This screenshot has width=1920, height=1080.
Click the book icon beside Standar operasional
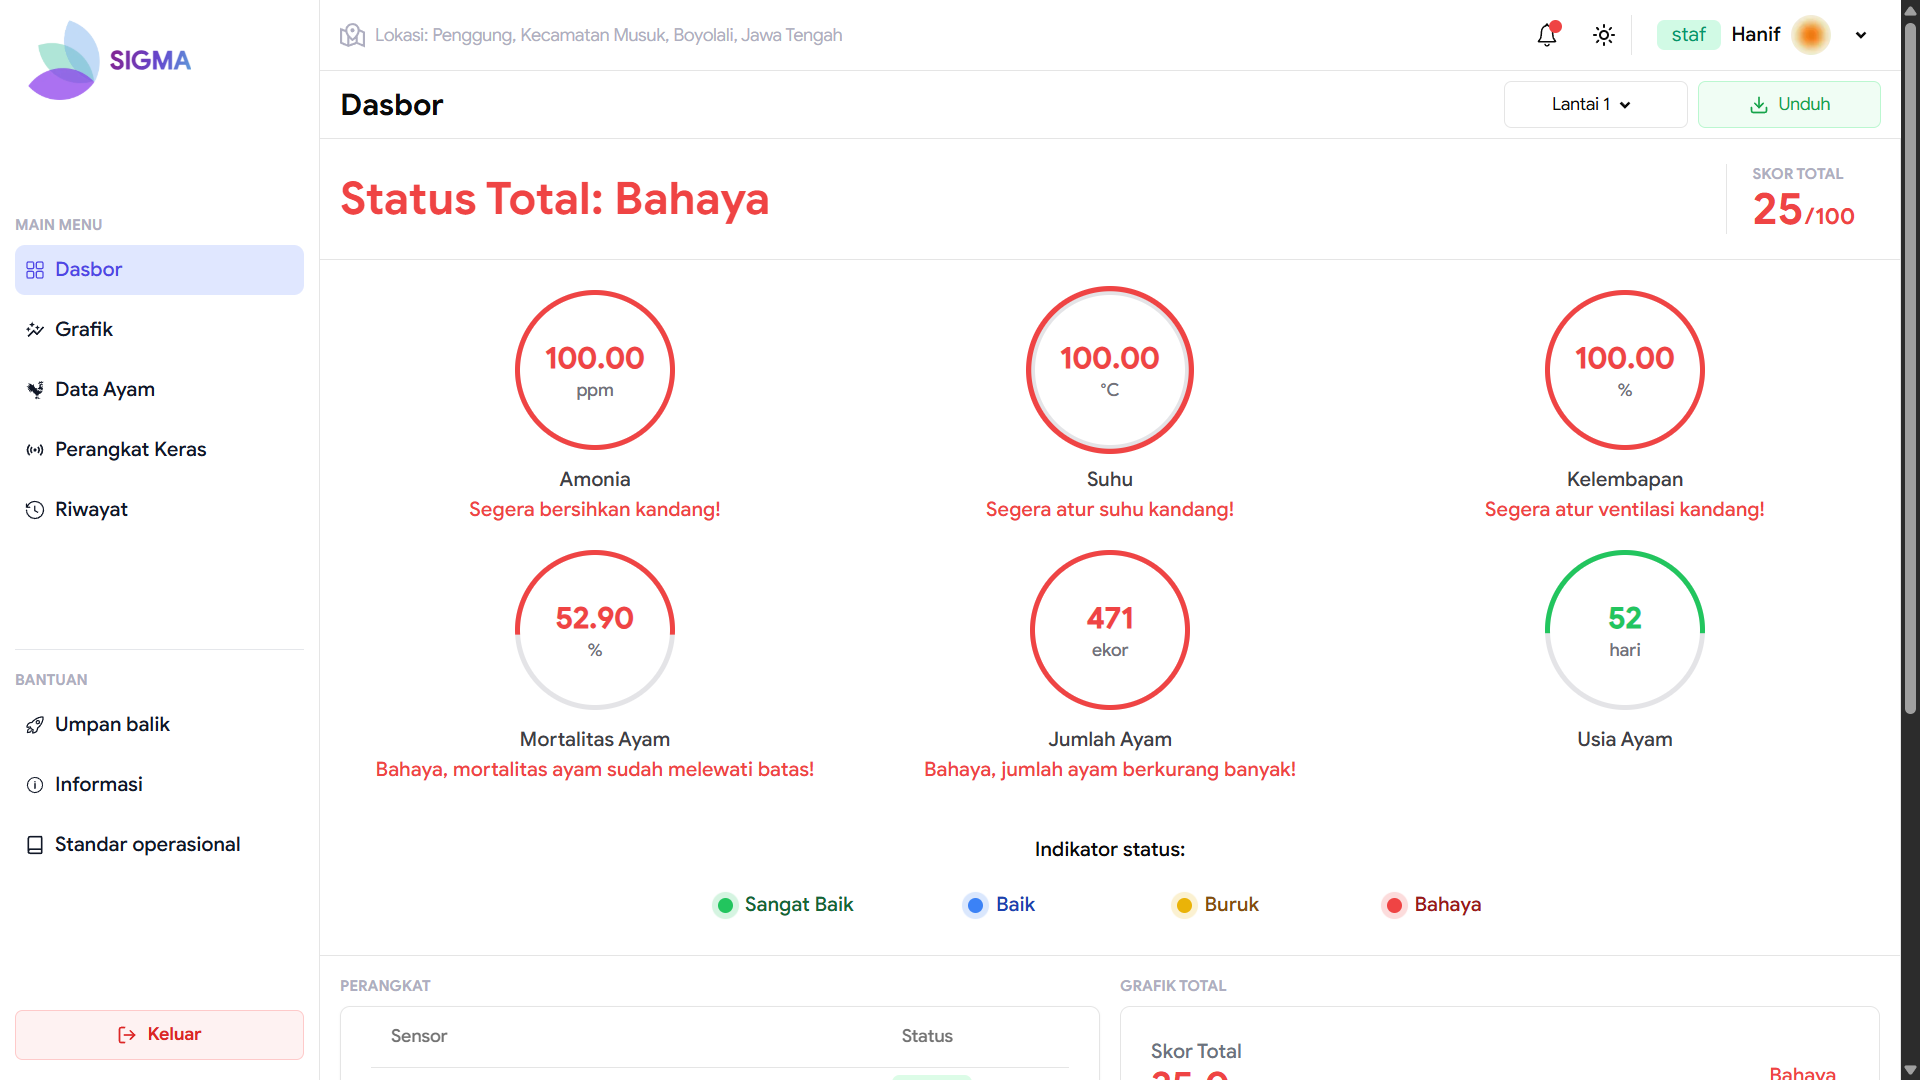coord(35,844)
